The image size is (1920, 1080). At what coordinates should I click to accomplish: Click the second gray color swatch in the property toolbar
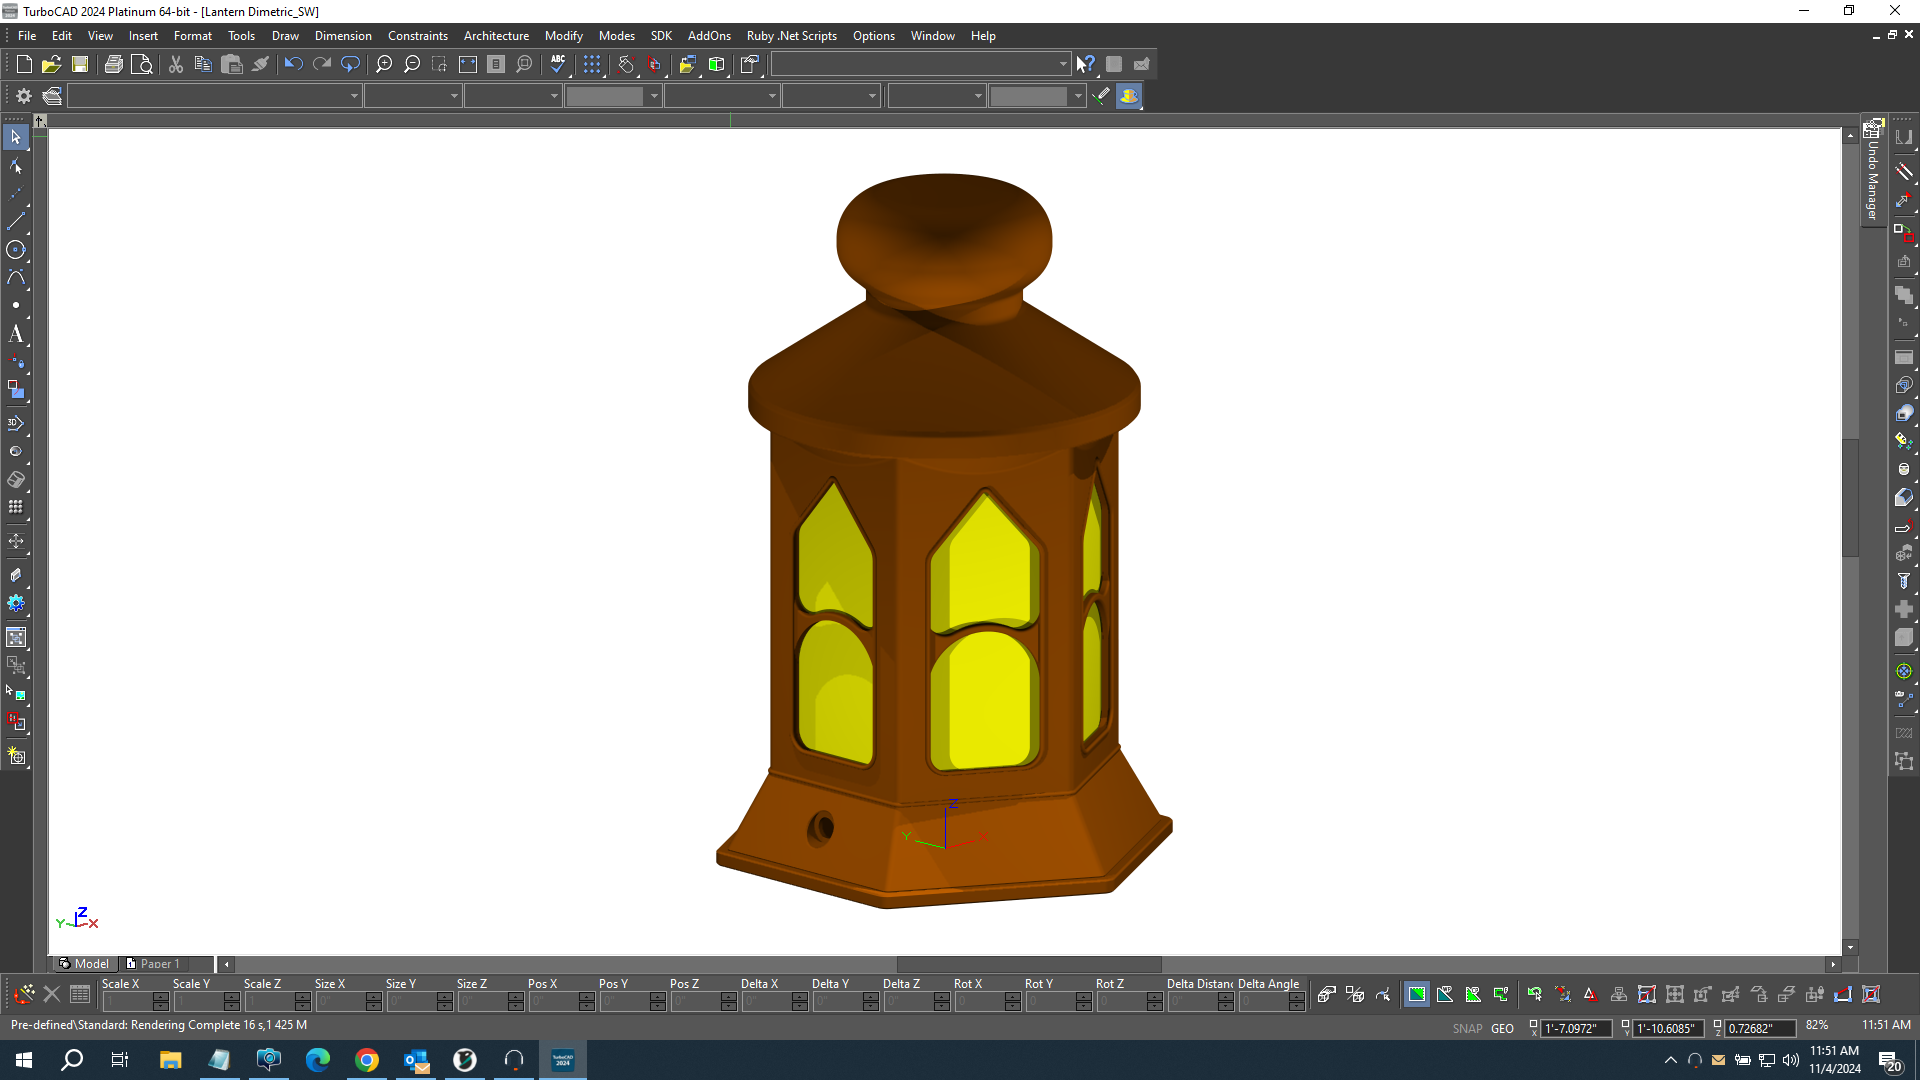point(1029,96)
